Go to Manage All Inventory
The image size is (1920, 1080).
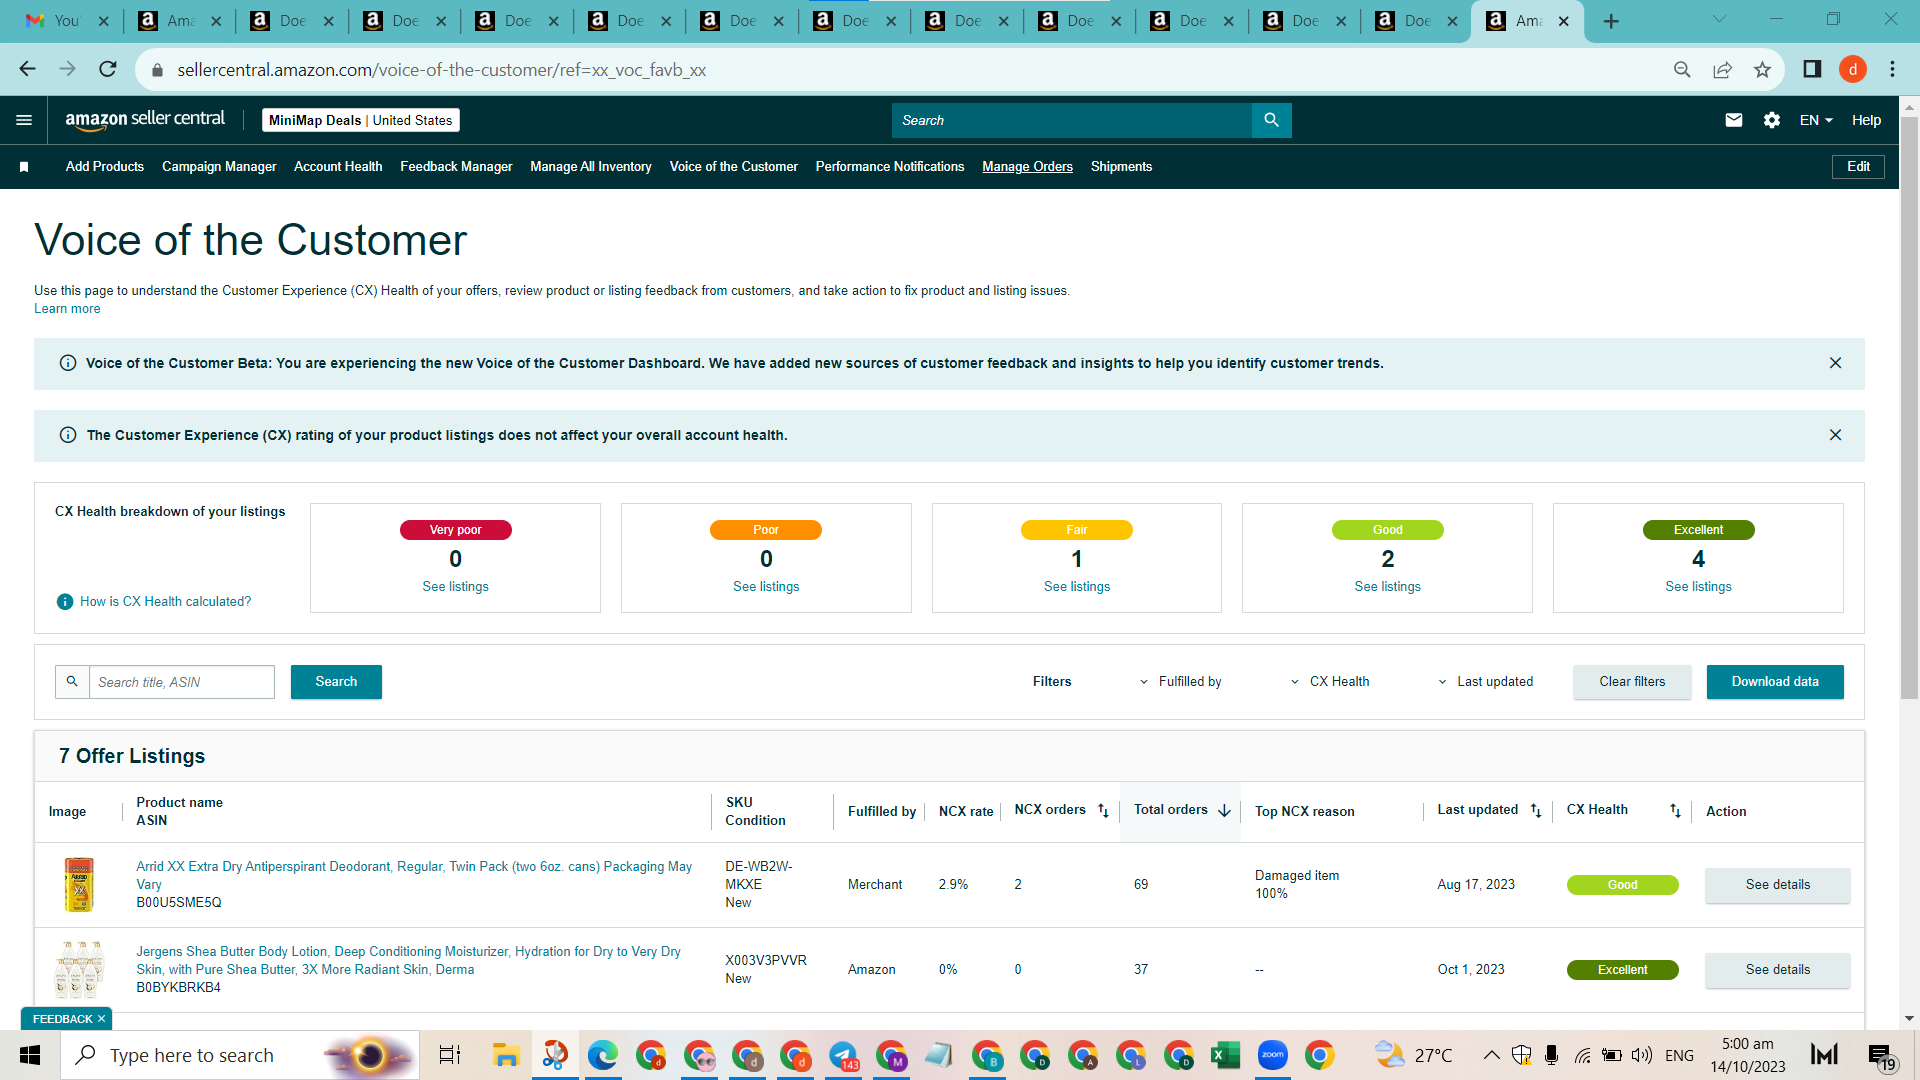591,167
